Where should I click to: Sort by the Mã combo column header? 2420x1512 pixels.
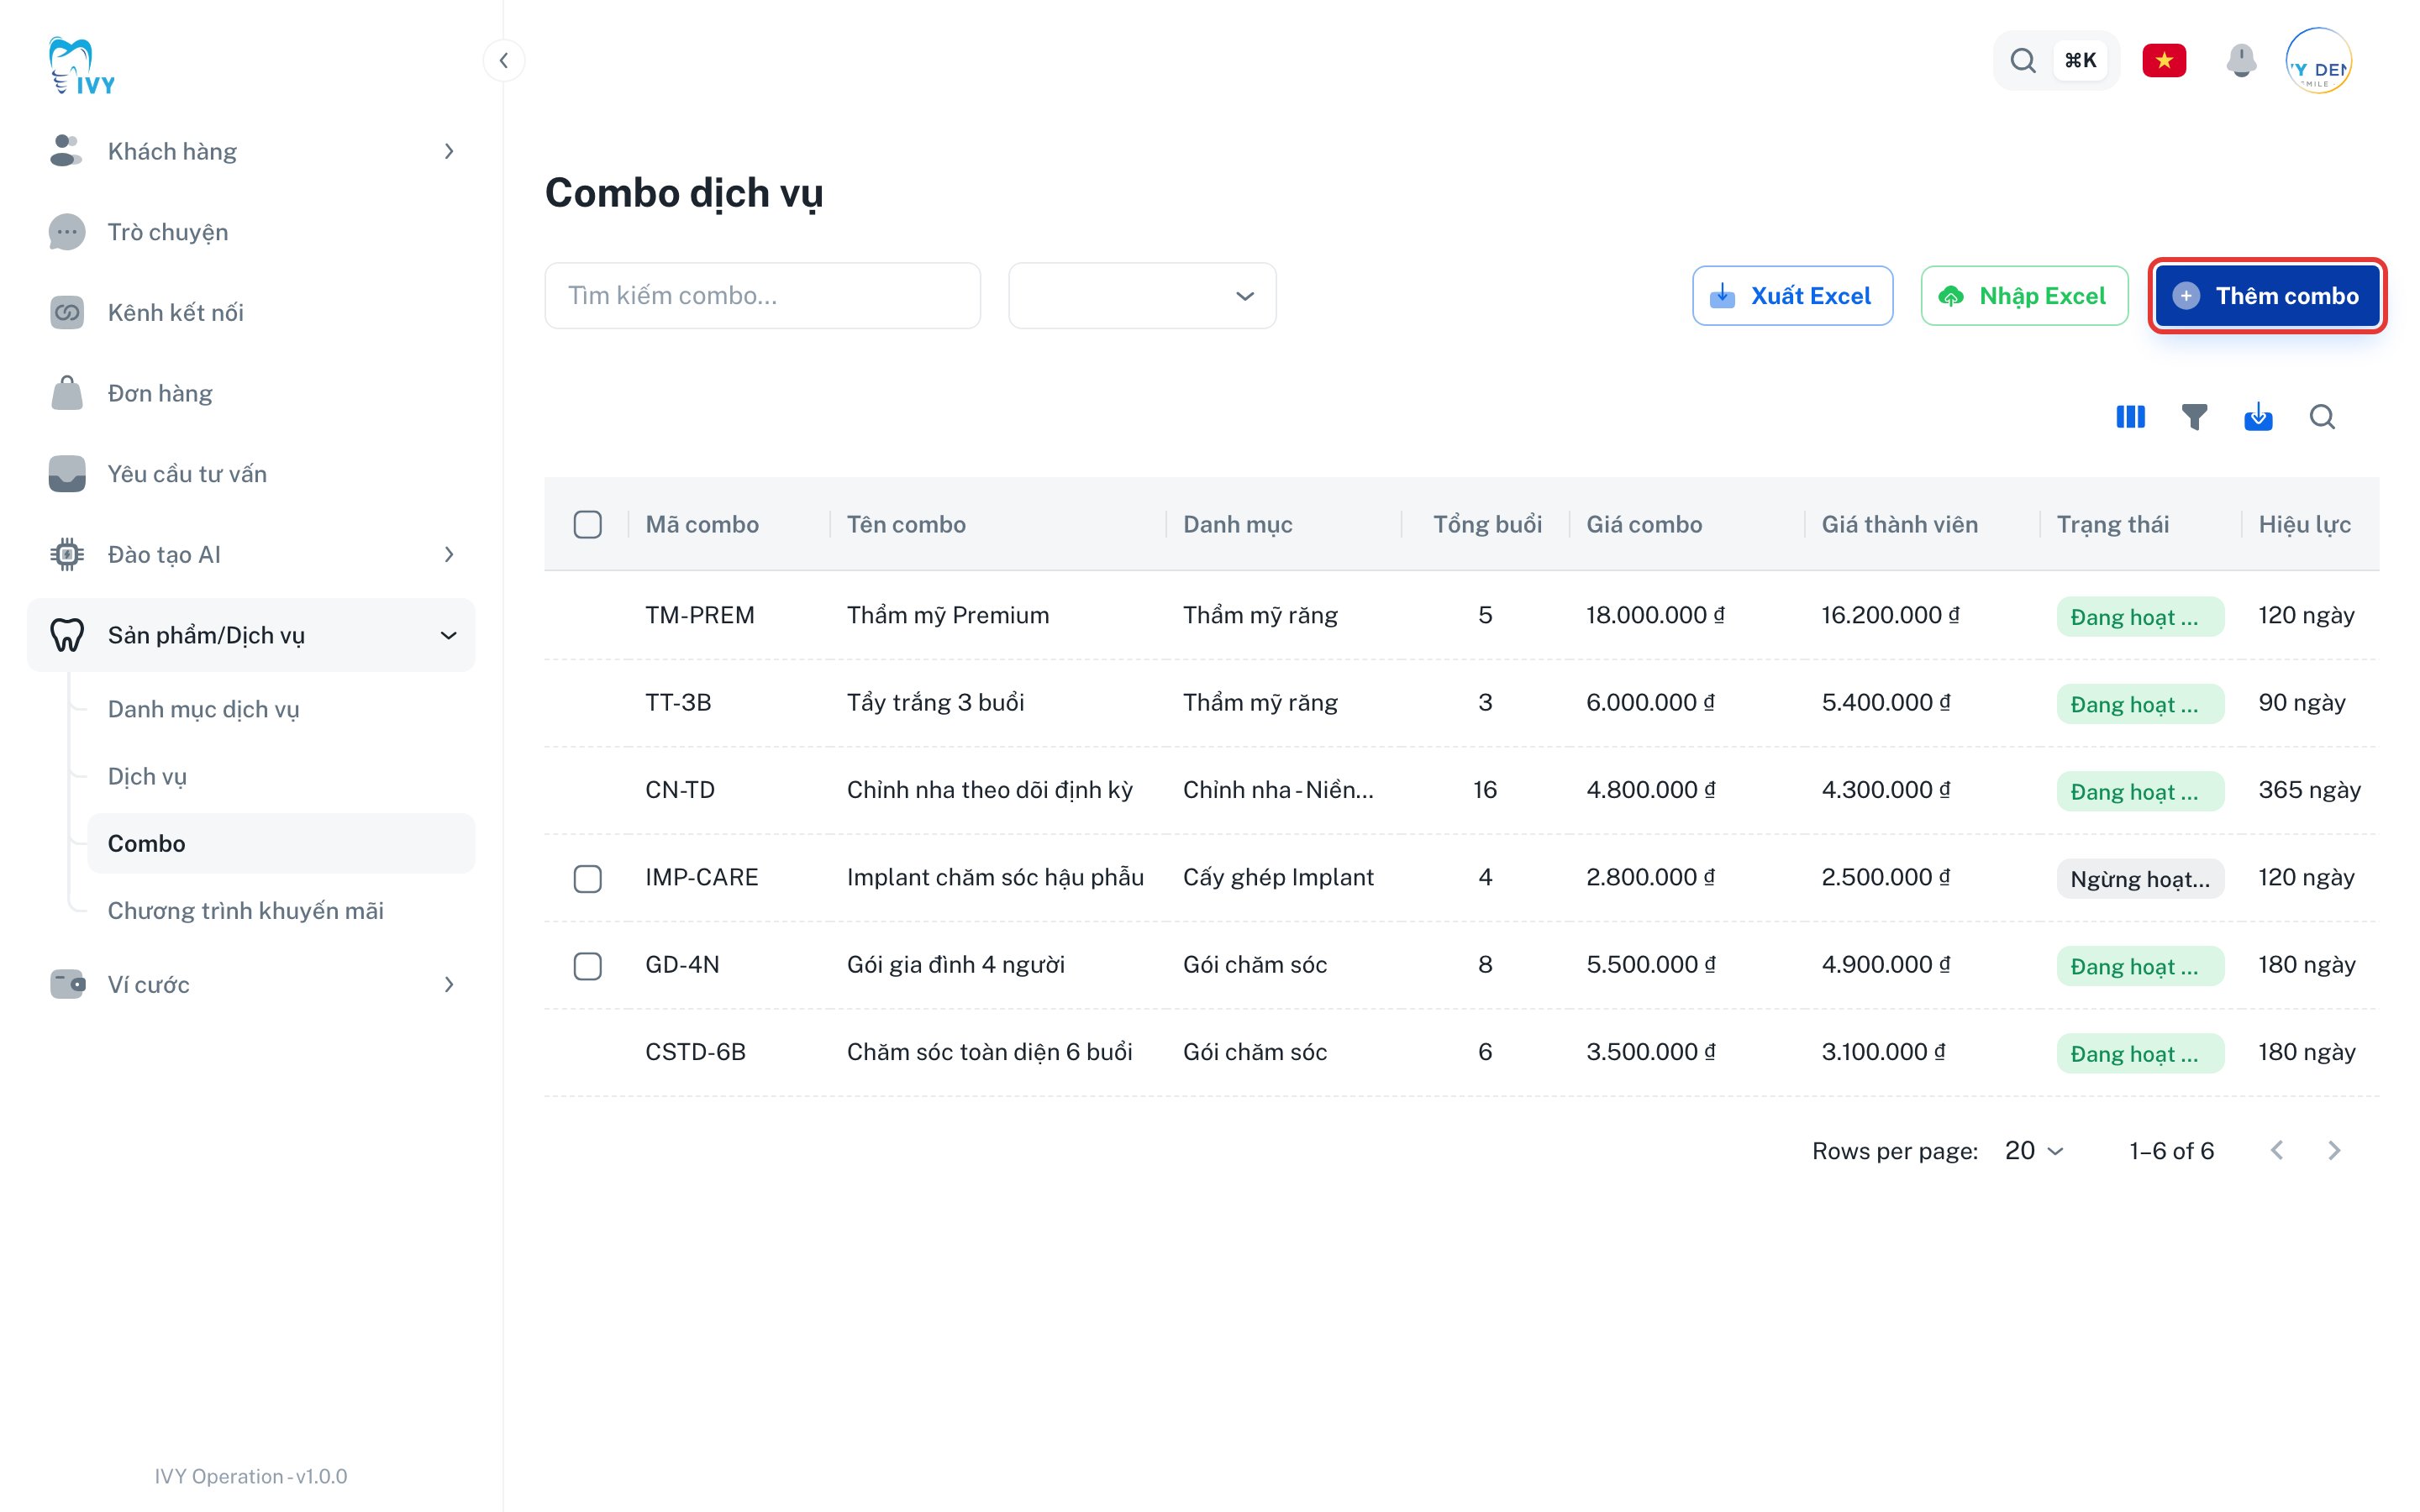pos(702,524)
